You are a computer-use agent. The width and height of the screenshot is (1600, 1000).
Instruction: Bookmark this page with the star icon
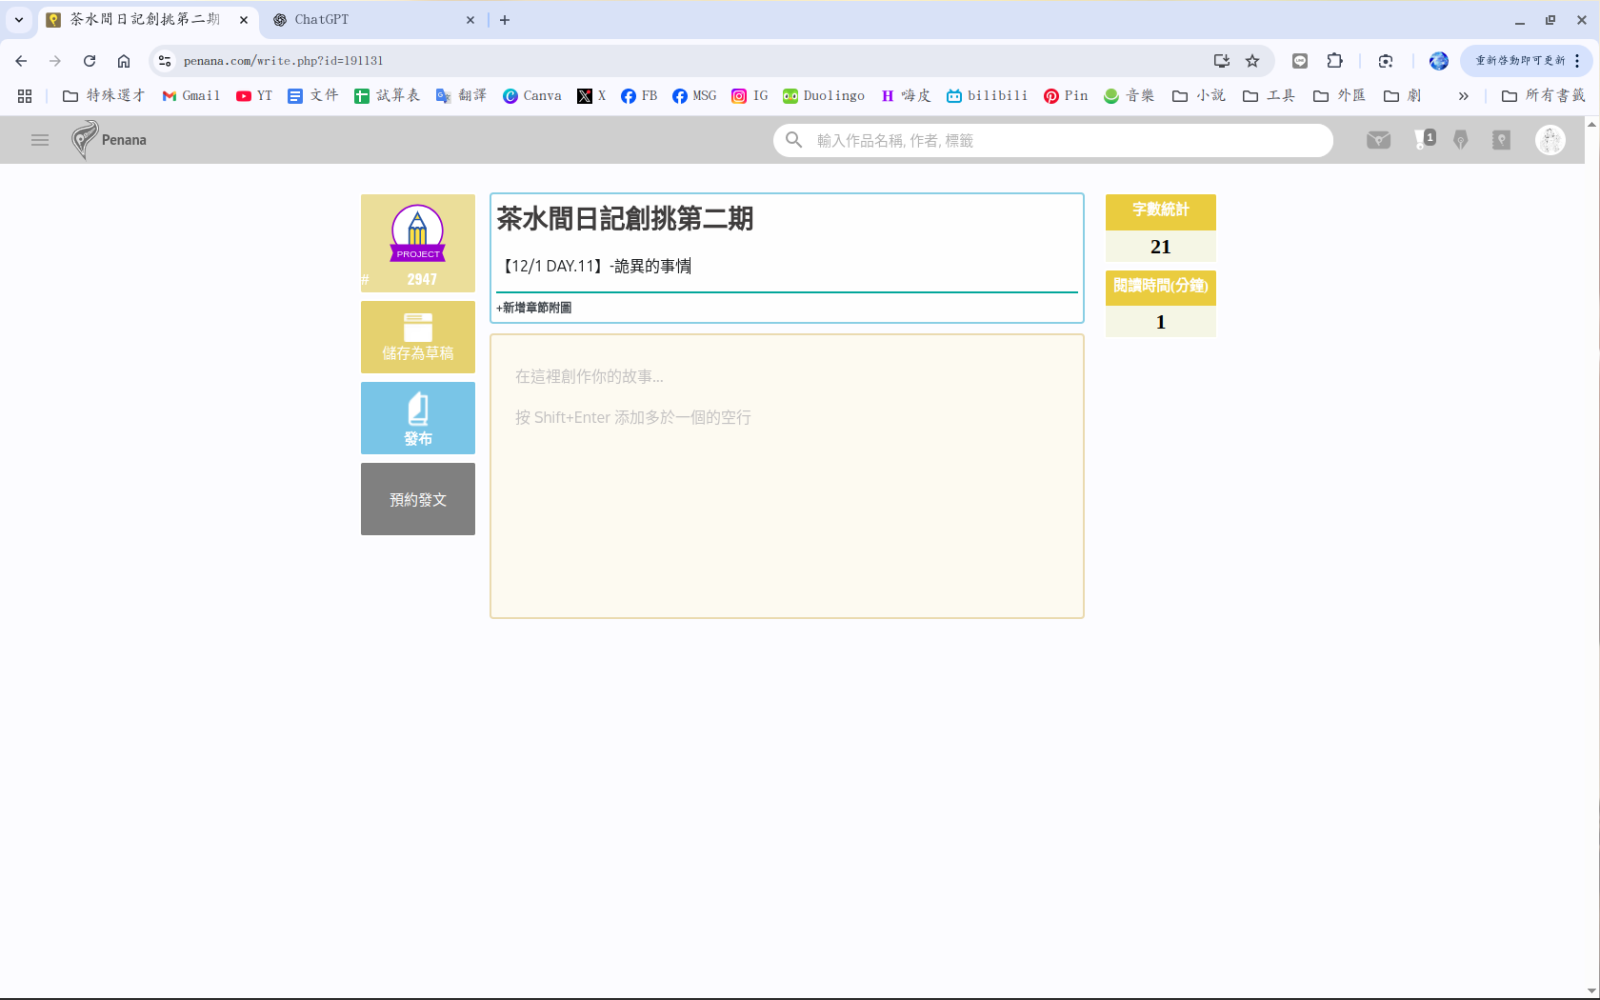(1252, 61)
